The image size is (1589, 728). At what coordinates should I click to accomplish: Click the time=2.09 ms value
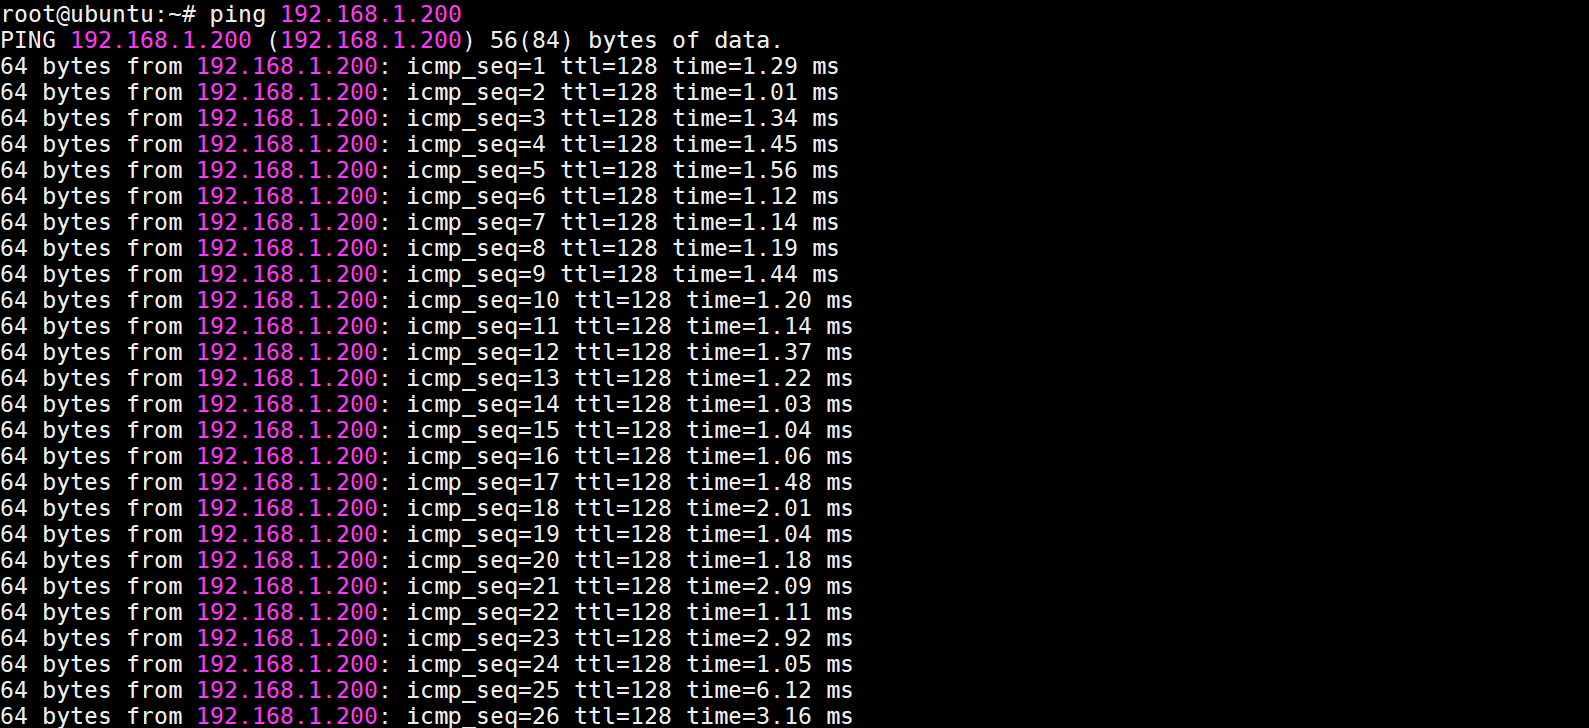[x=769, y=586]
